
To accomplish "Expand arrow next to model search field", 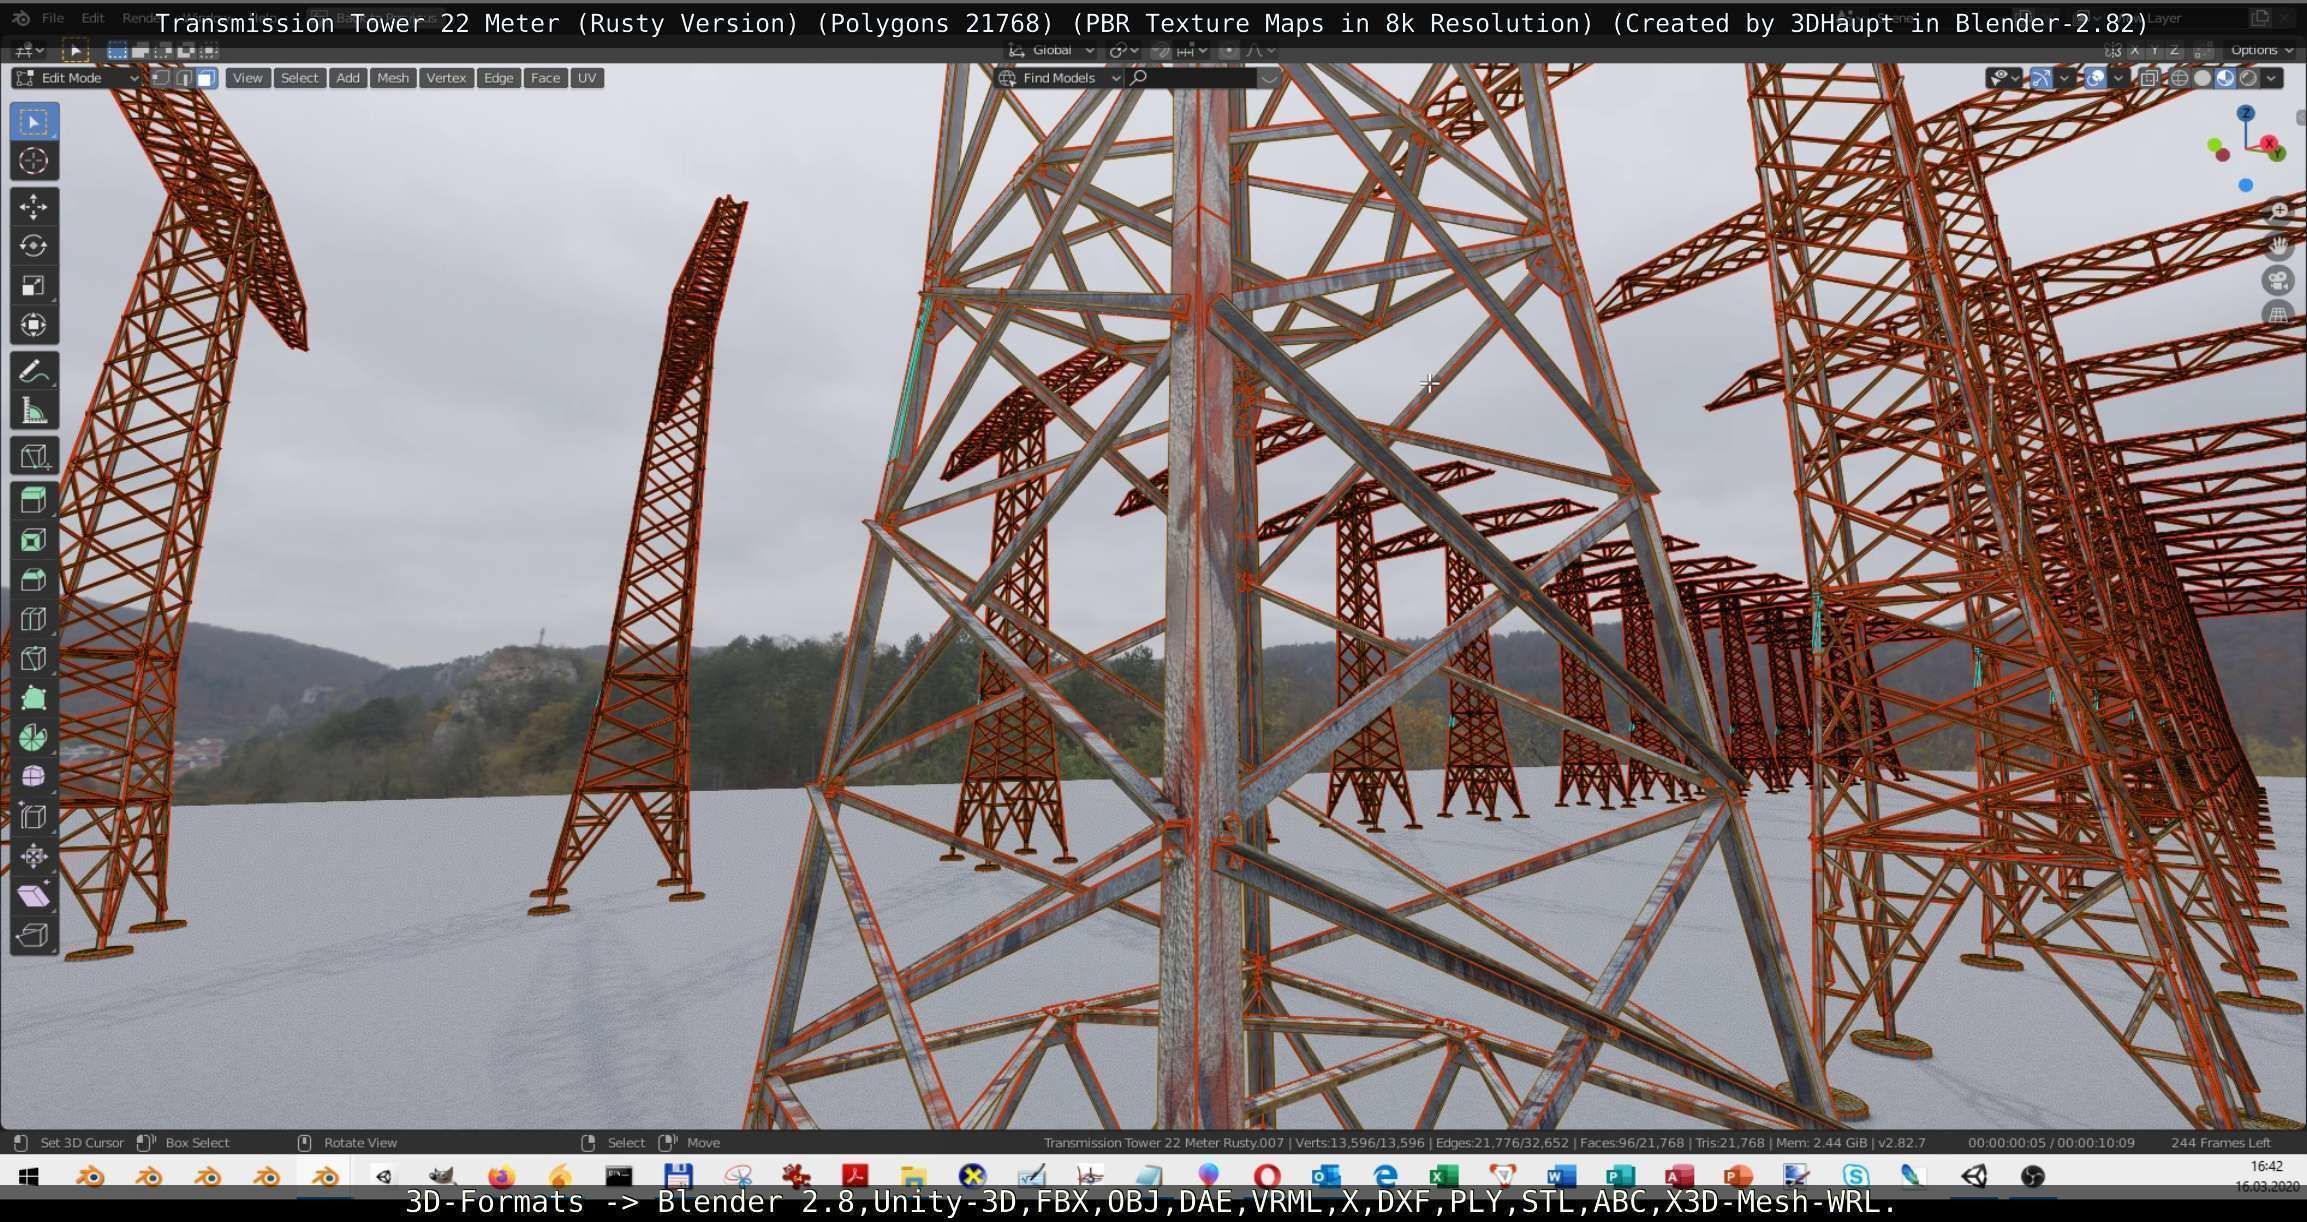I will (x=1269, y=78).
